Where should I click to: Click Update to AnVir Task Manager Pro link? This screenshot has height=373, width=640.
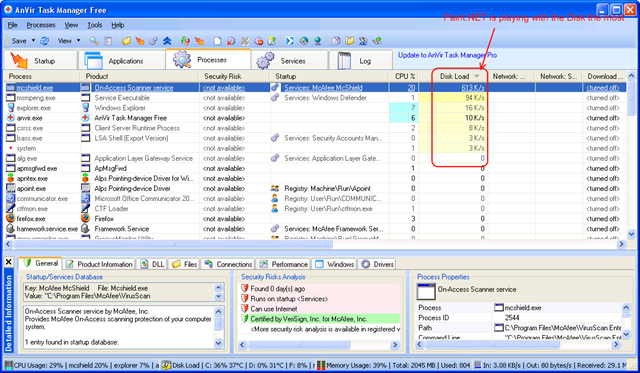coord(447,55)
